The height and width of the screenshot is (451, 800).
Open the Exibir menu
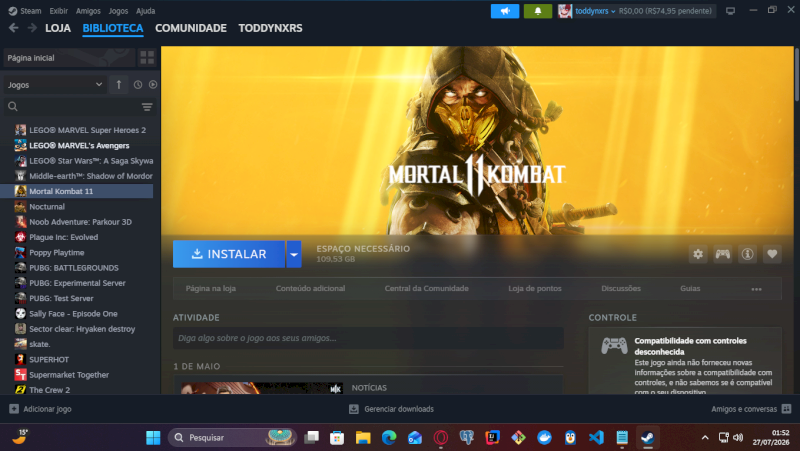59,11
